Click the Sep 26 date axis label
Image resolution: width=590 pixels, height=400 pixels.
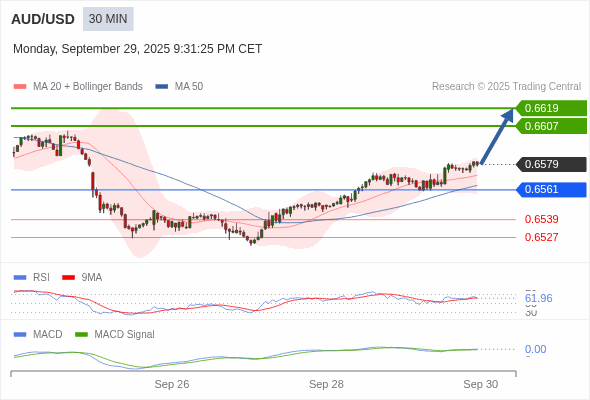coord(172,384)
